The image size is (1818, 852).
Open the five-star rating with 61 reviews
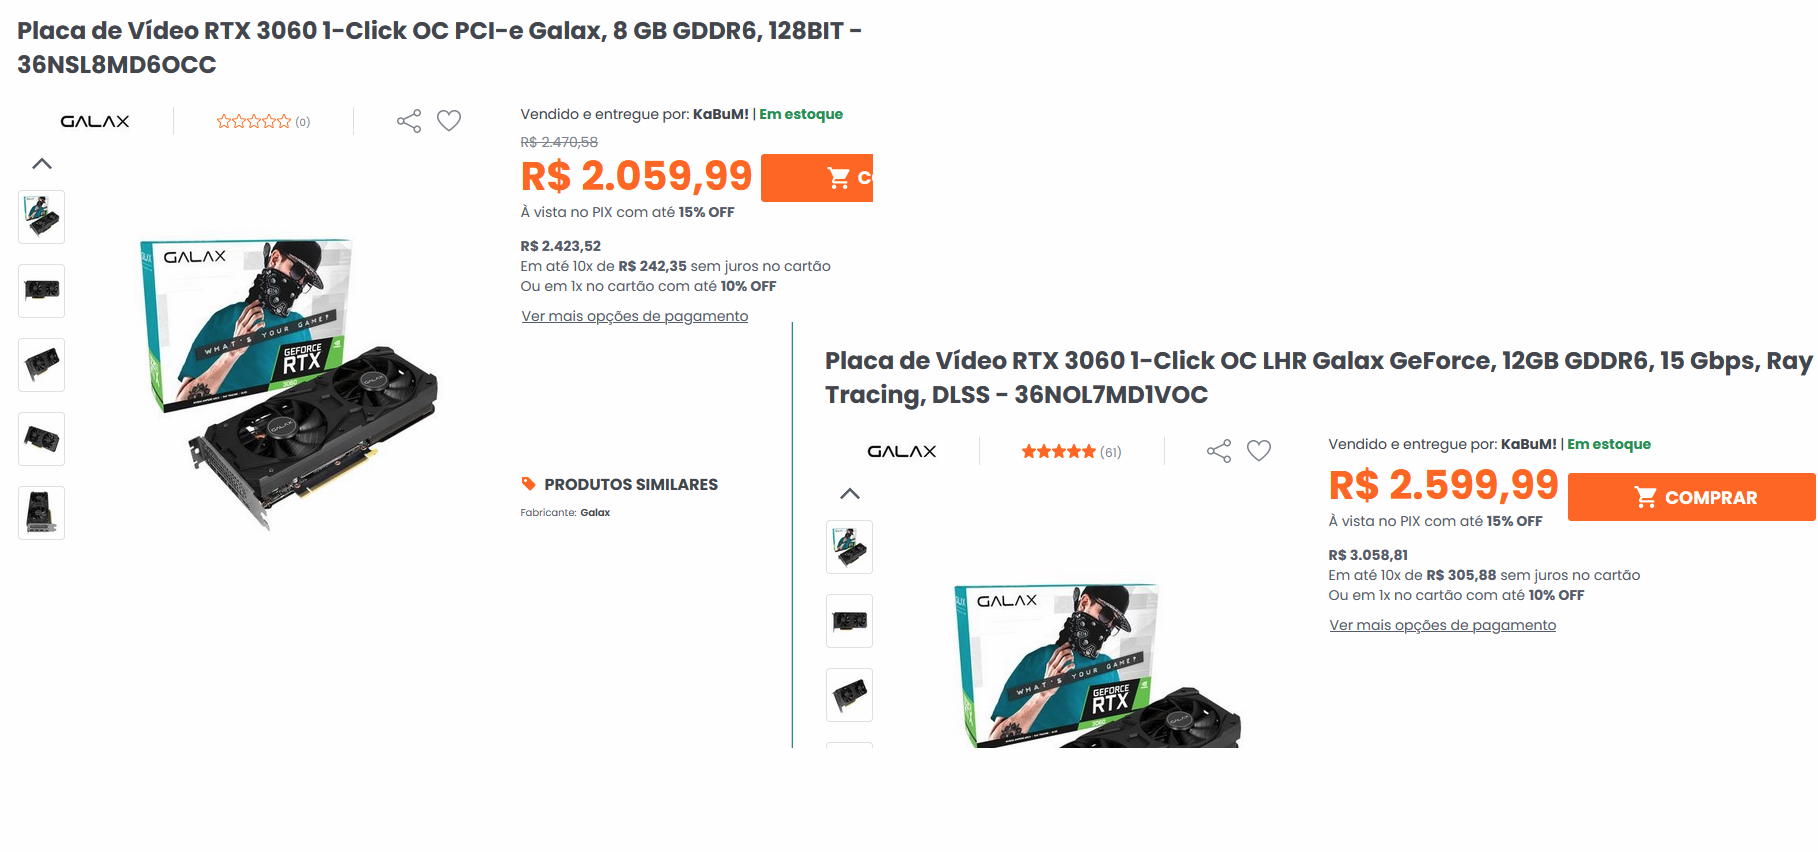[x=1071, y=451]
